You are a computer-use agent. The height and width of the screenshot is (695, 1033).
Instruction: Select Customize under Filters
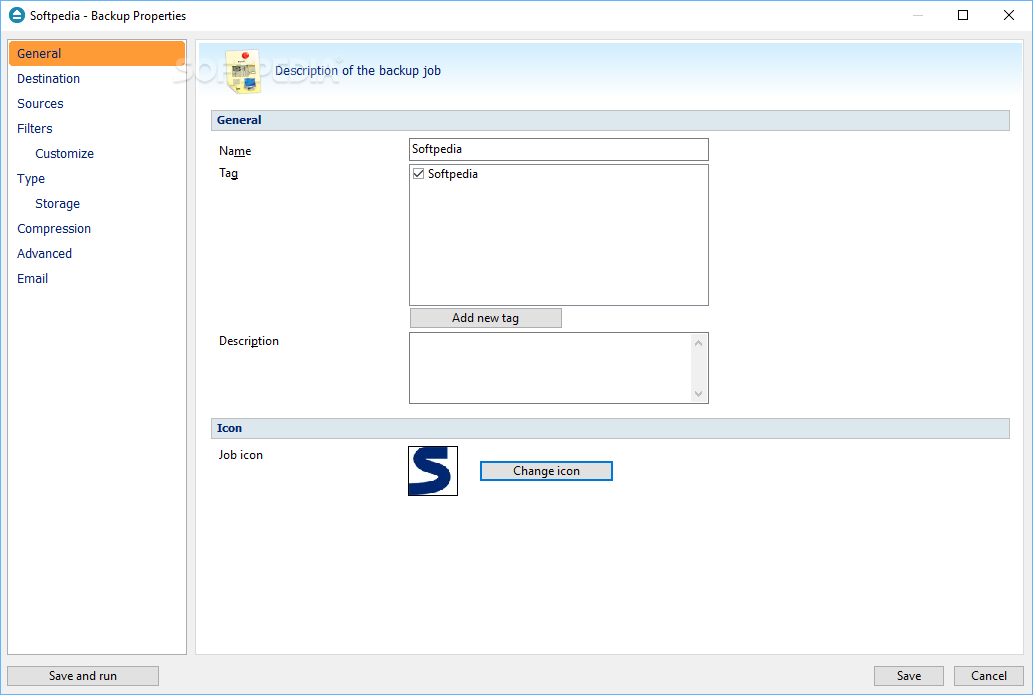pos(65,153)
